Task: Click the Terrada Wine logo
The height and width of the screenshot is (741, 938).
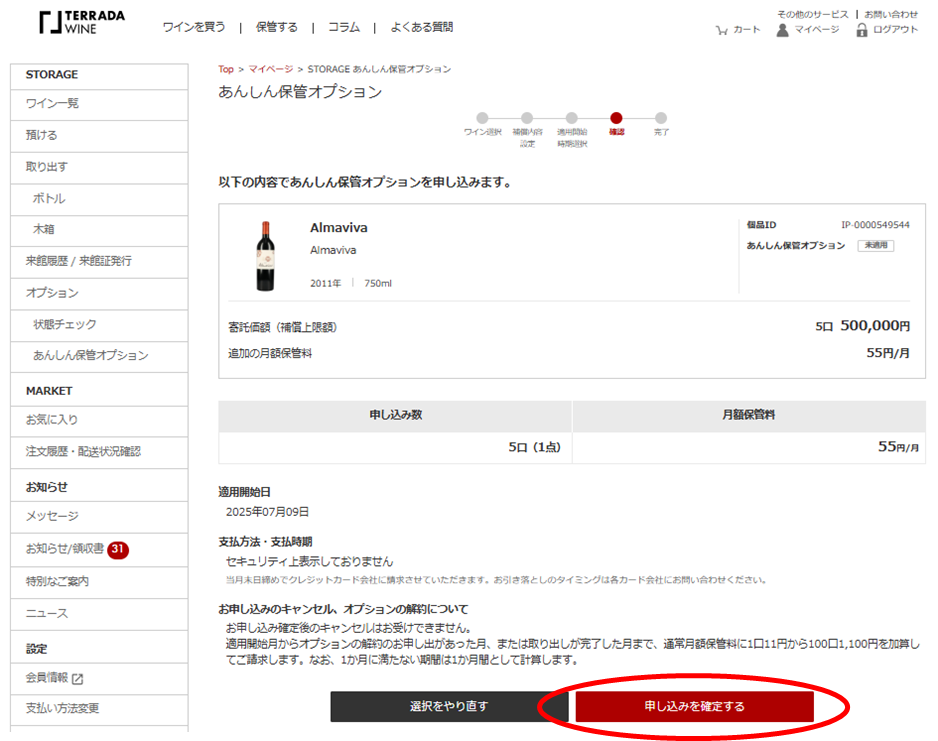Action: [82, 22]
